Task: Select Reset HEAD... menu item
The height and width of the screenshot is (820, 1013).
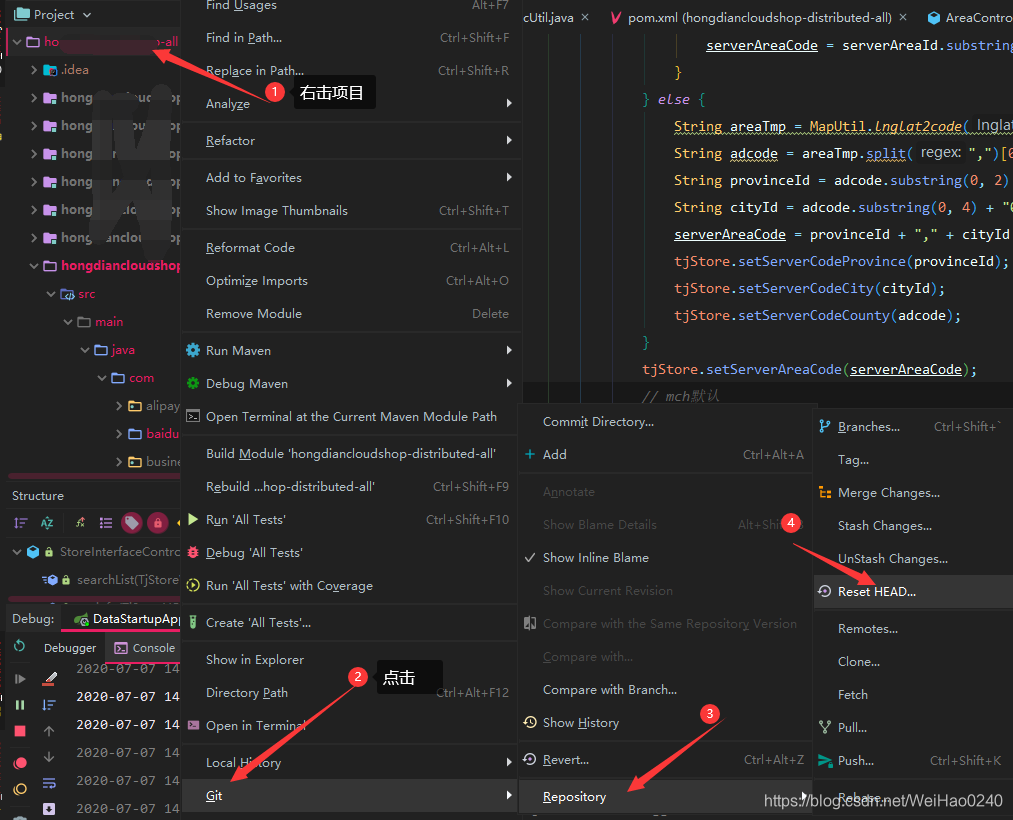Action: tap(914, 591)
